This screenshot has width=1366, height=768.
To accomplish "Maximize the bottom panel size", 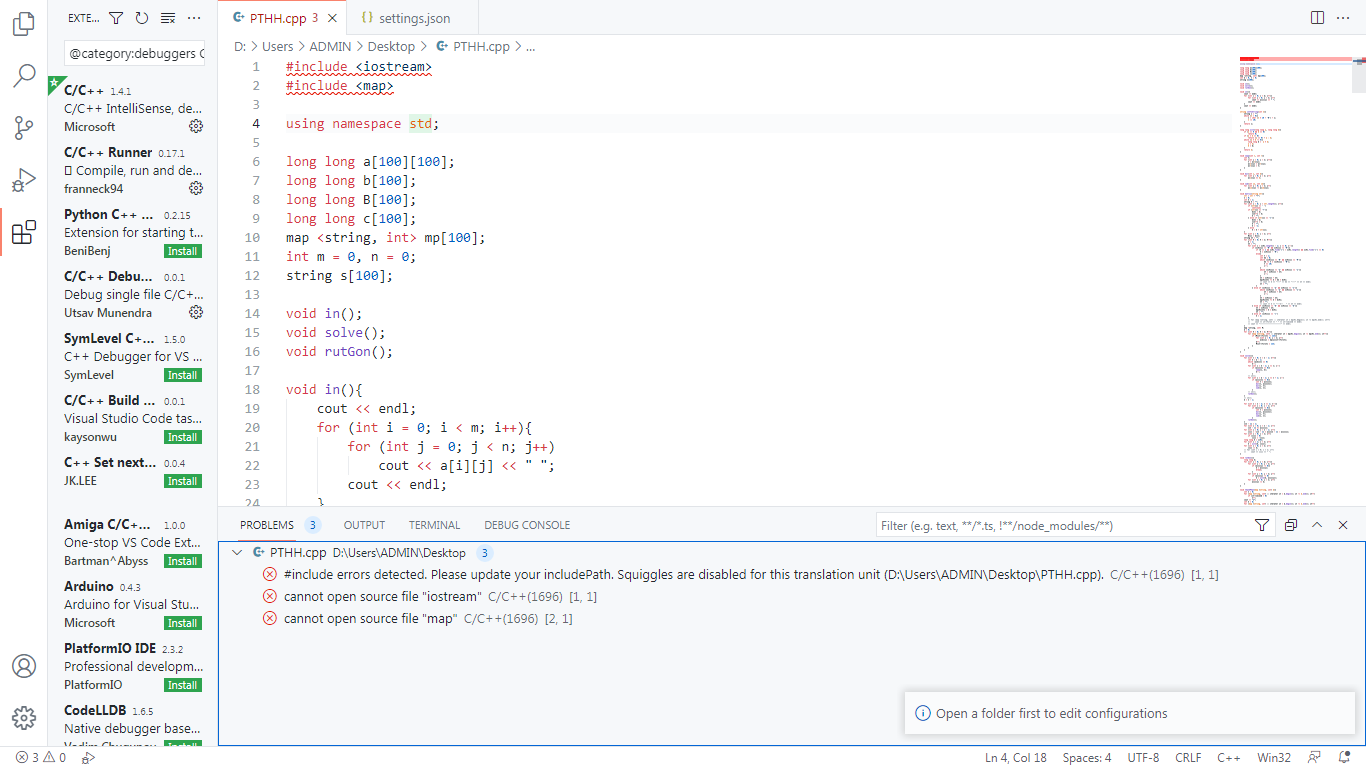I will (1317, 525).
